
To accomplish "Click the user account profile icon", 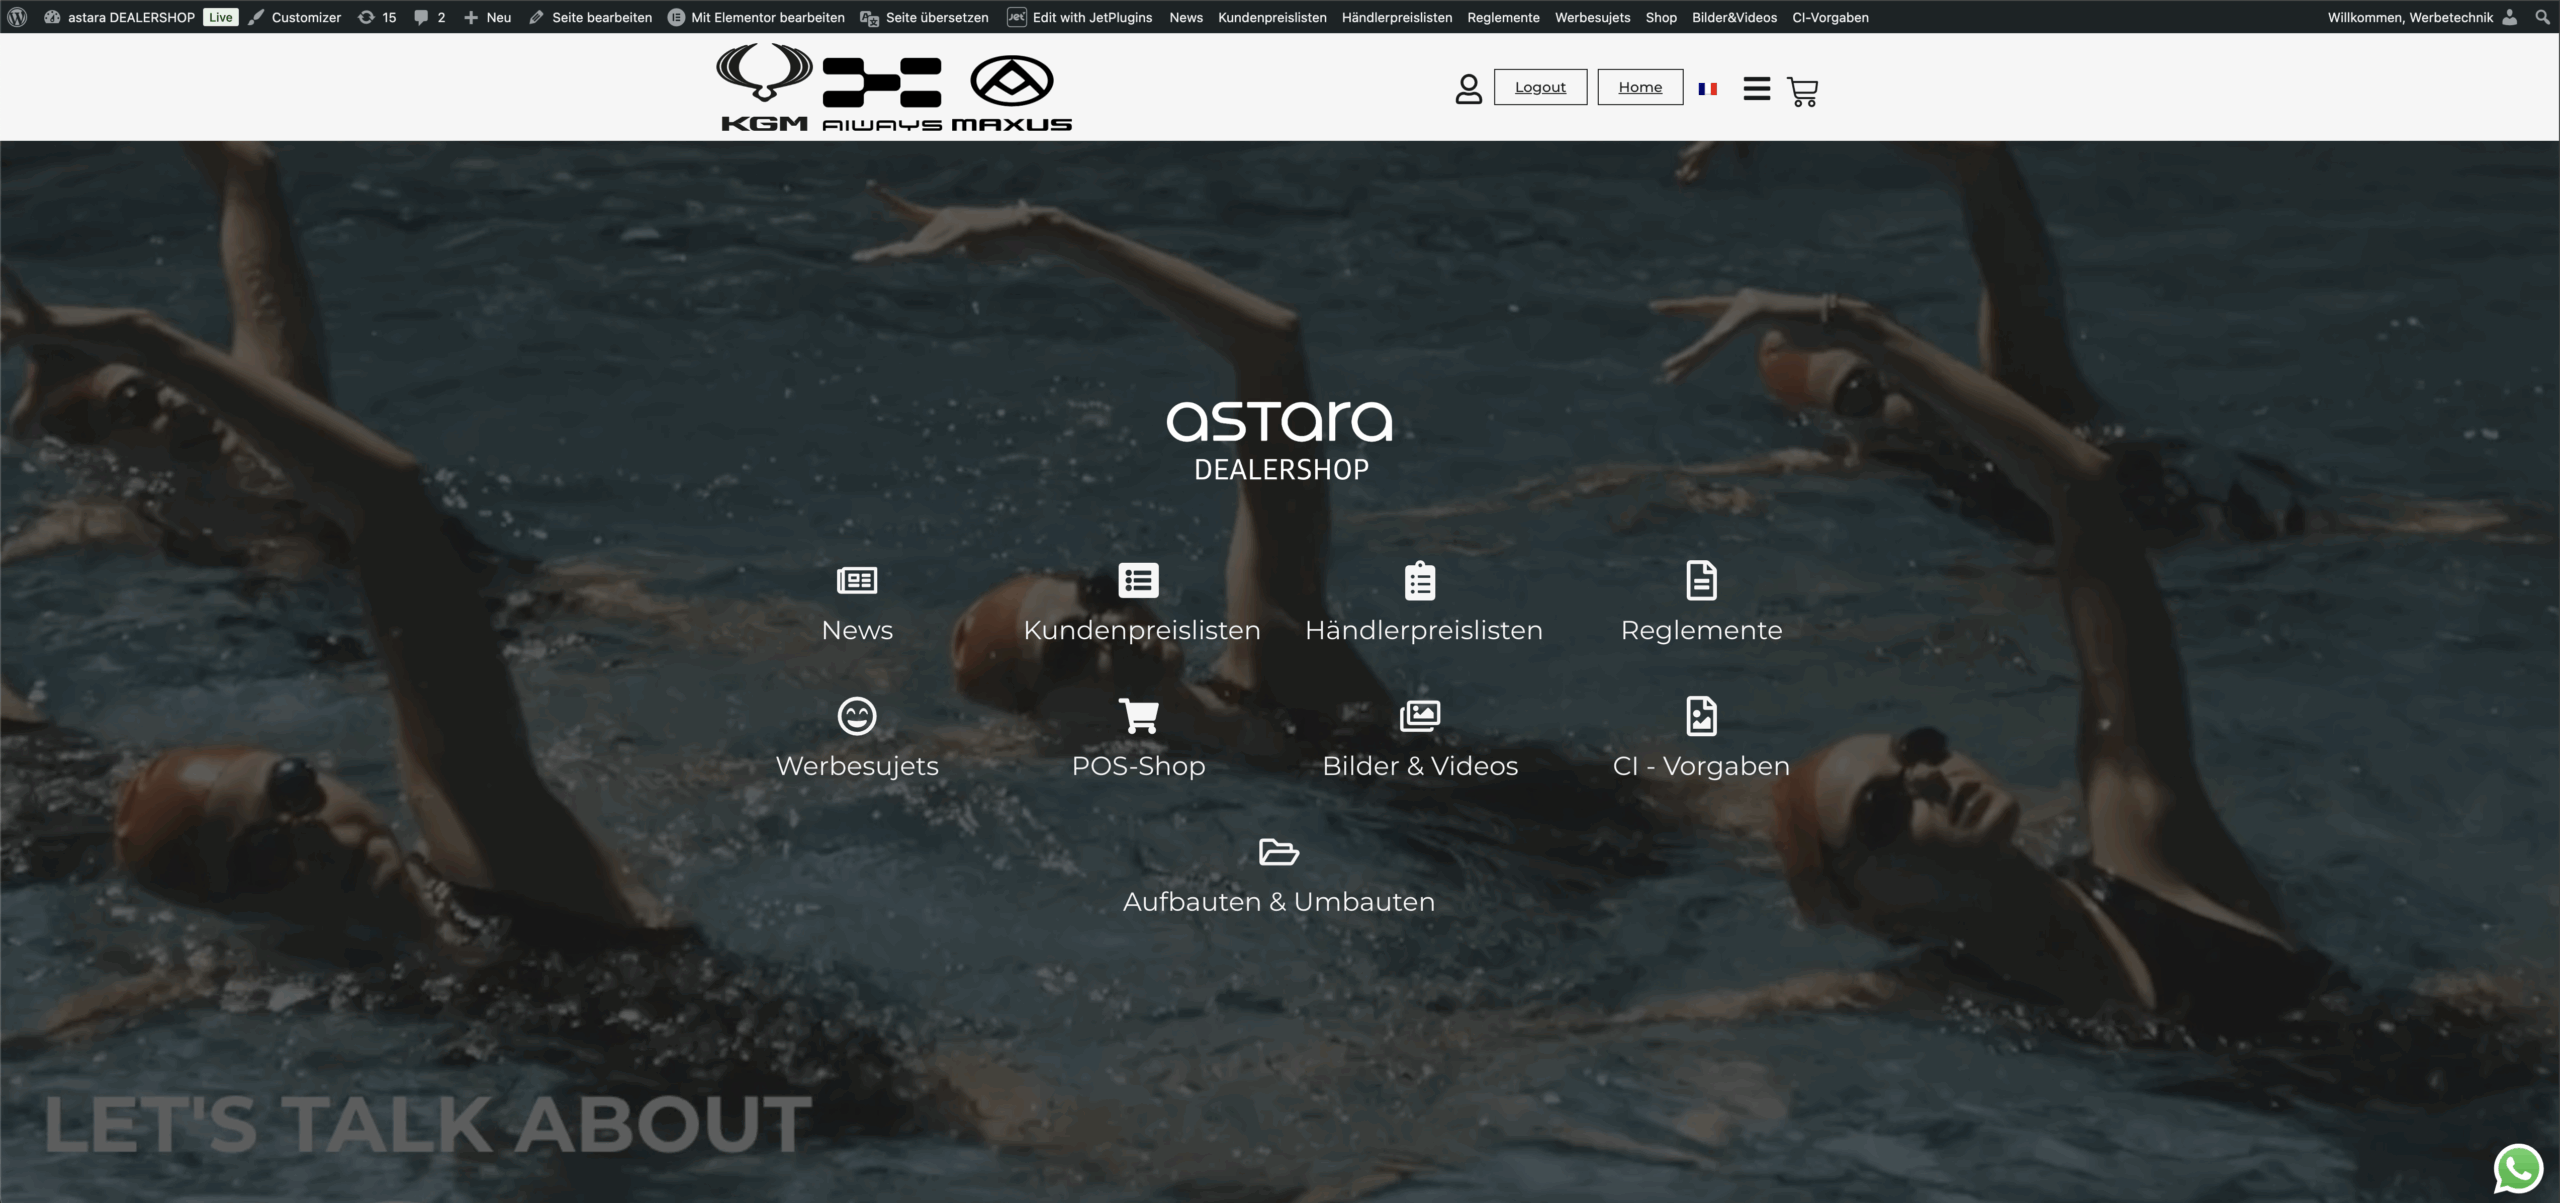I will (1468, 89).
